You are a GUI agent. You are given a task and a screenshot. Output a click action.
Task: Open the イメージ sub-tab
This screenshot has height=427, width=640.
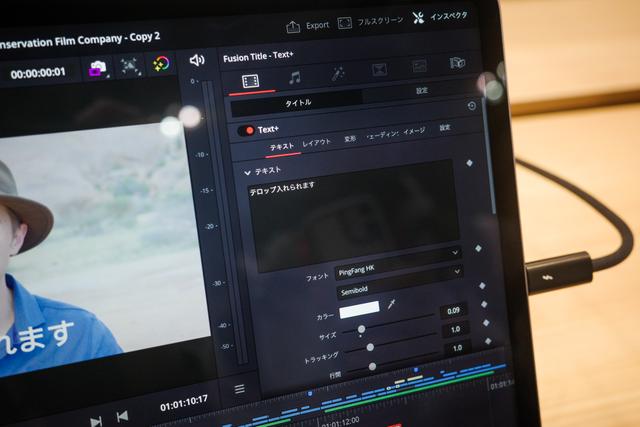(414, 131)
